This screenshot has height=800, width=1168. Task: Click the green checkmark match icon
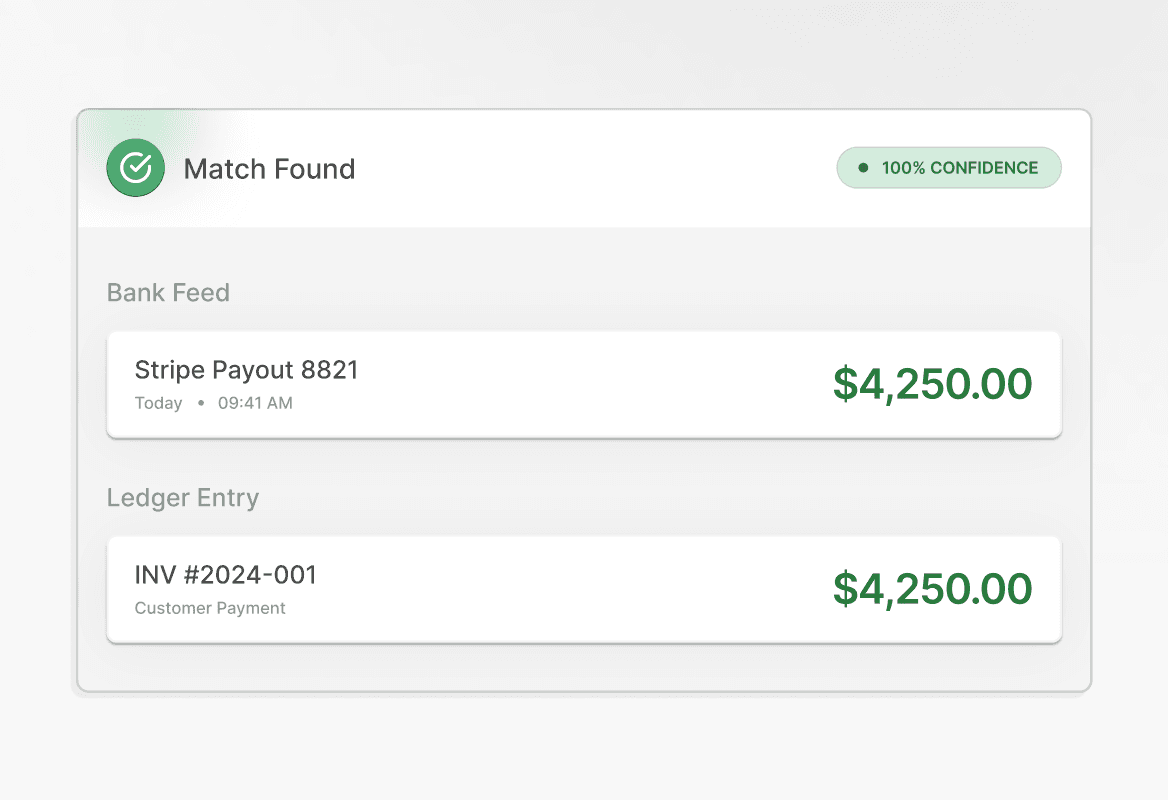[x=135, y=168]
